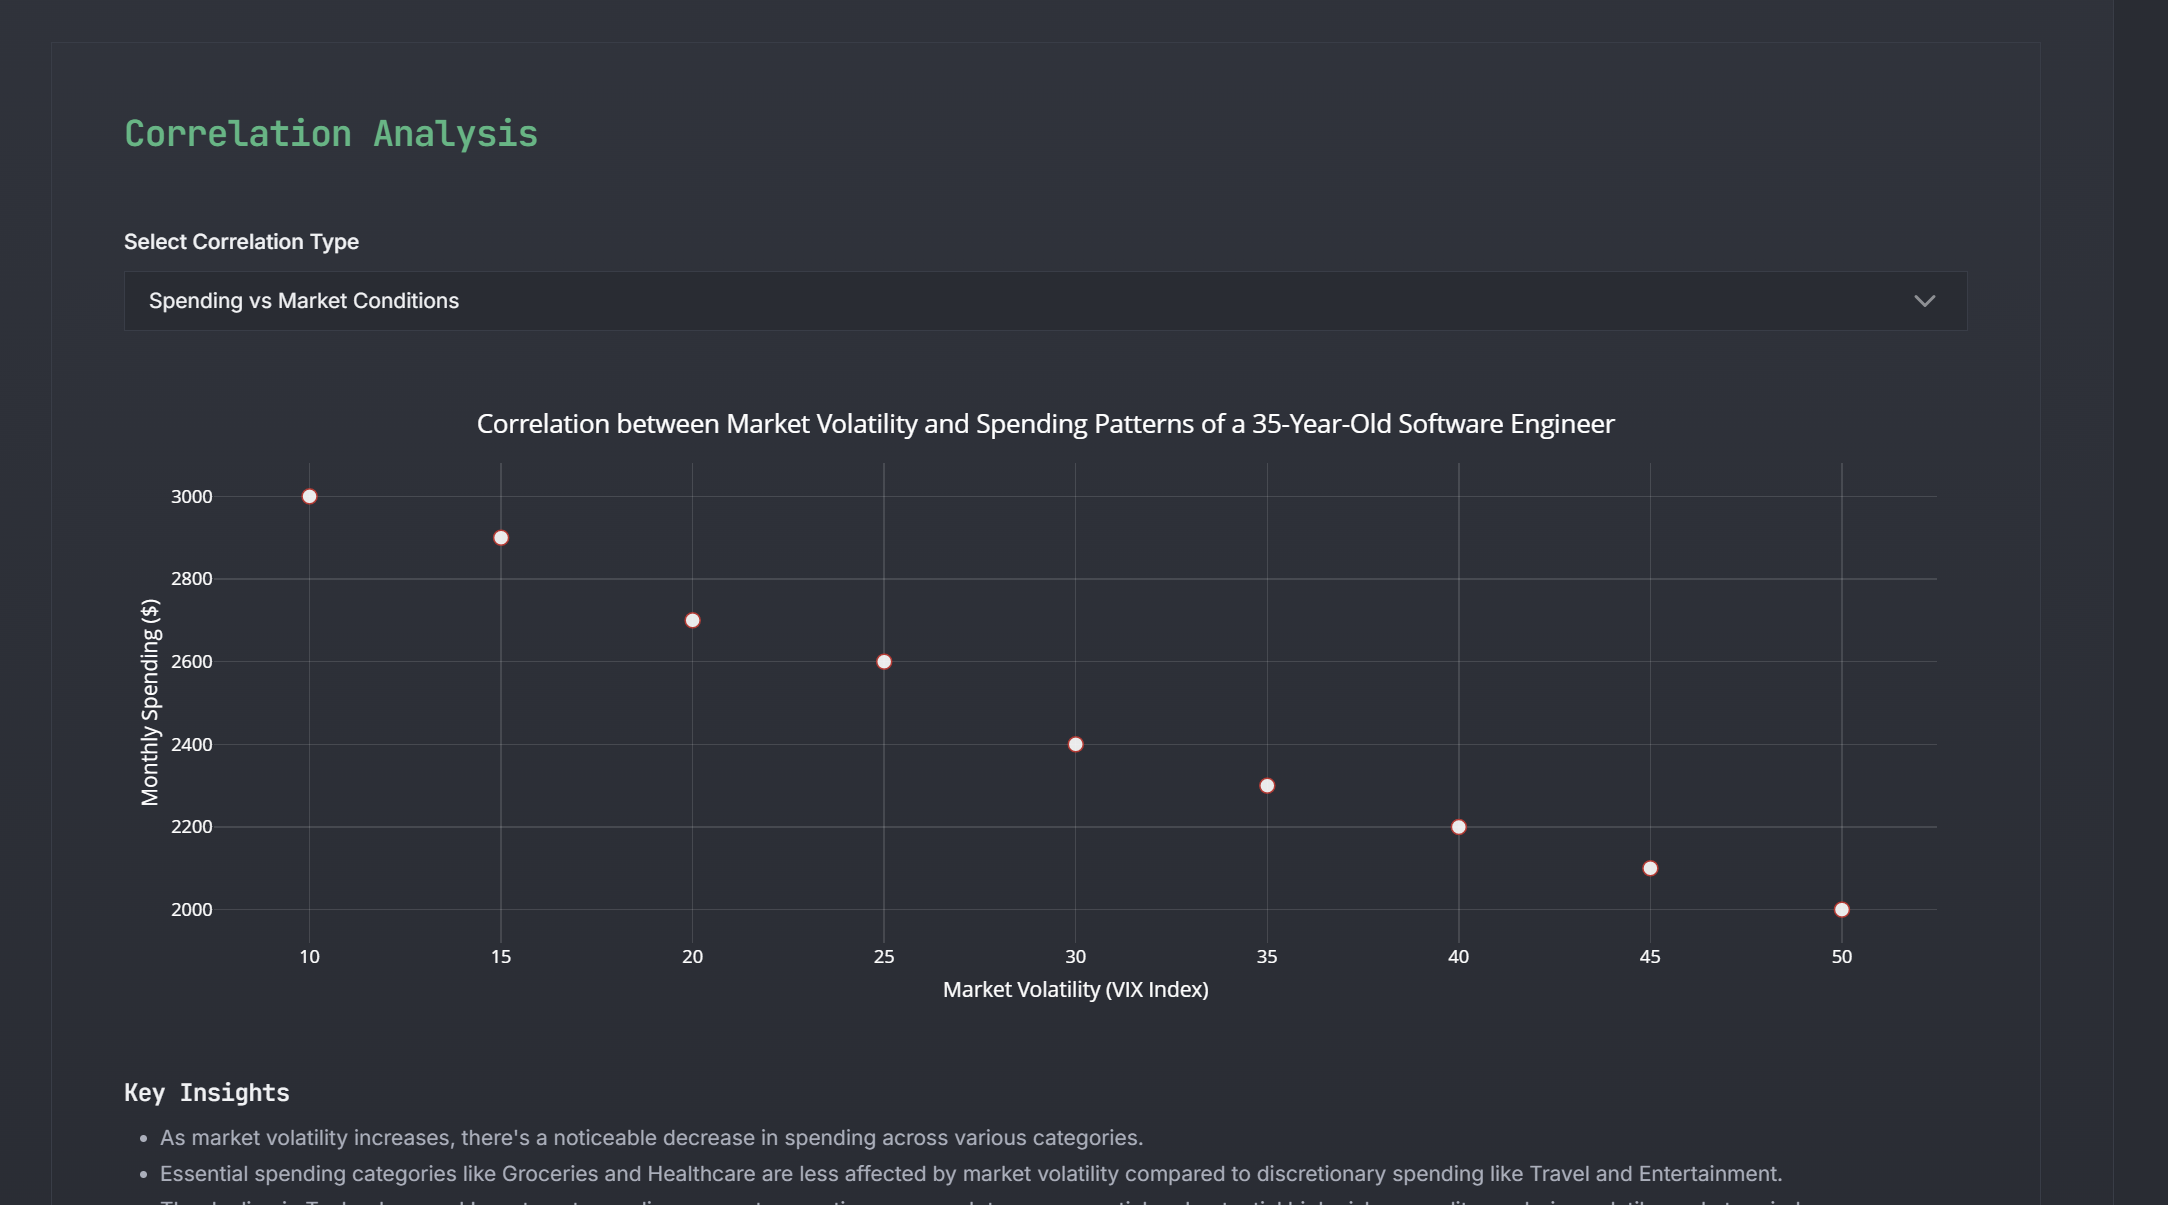Click the 'Spending vs Market Conditions' option text
This screenshot has height=1205, width=2168.
[303, 301]
